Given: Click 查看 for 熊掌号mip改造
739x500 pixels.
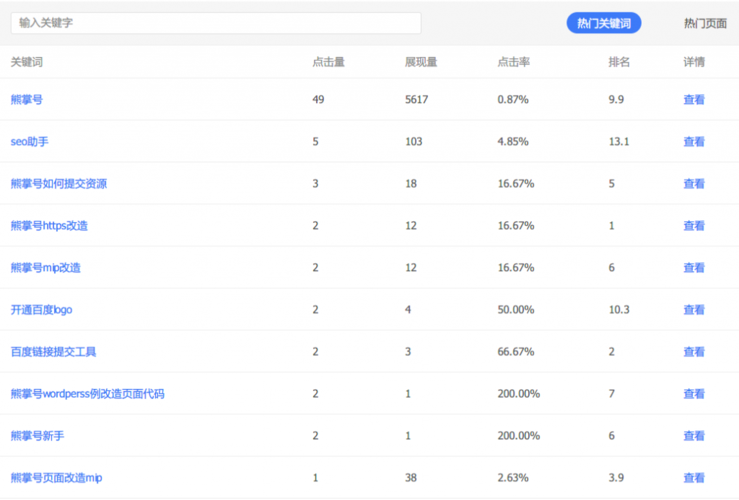Looking at the screenshot, I should point(694,267).
